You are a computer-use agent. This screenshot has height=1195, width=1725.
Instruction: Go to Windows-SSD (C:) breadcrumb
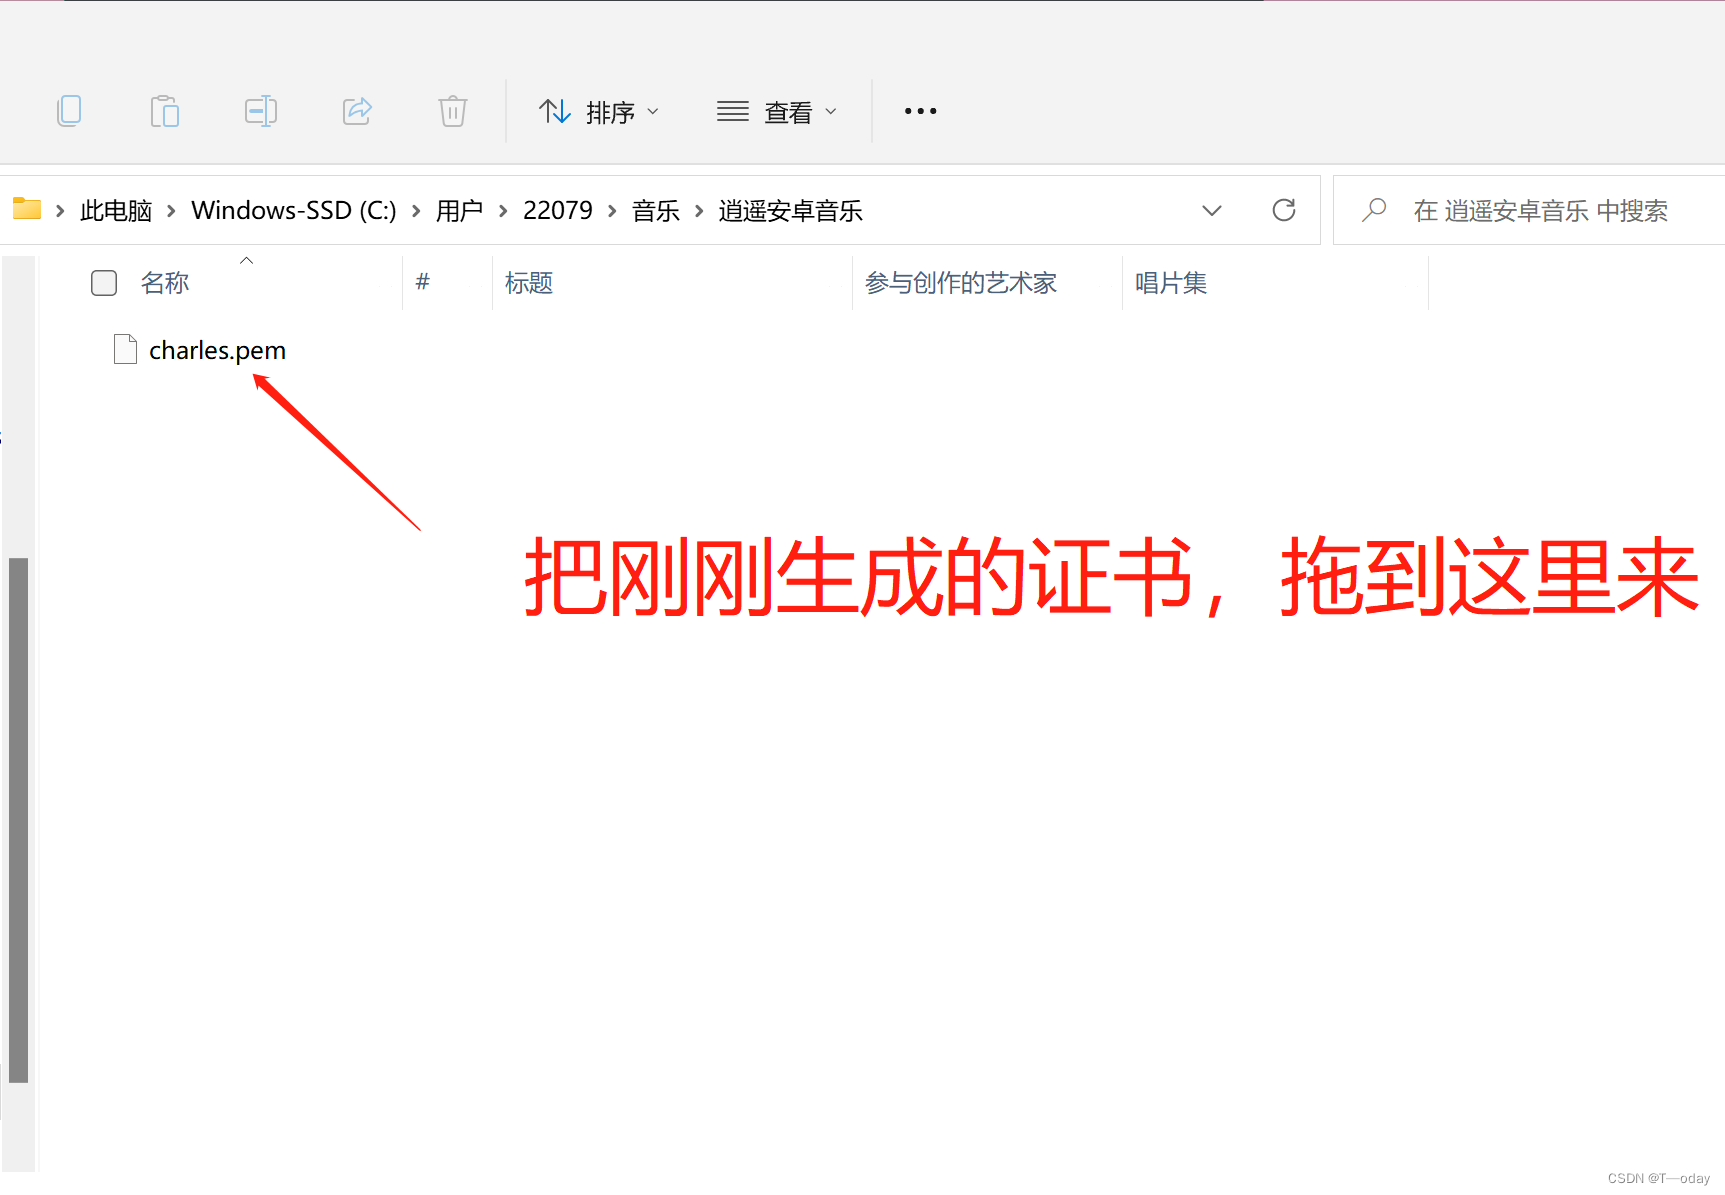(x=293, y=211)
